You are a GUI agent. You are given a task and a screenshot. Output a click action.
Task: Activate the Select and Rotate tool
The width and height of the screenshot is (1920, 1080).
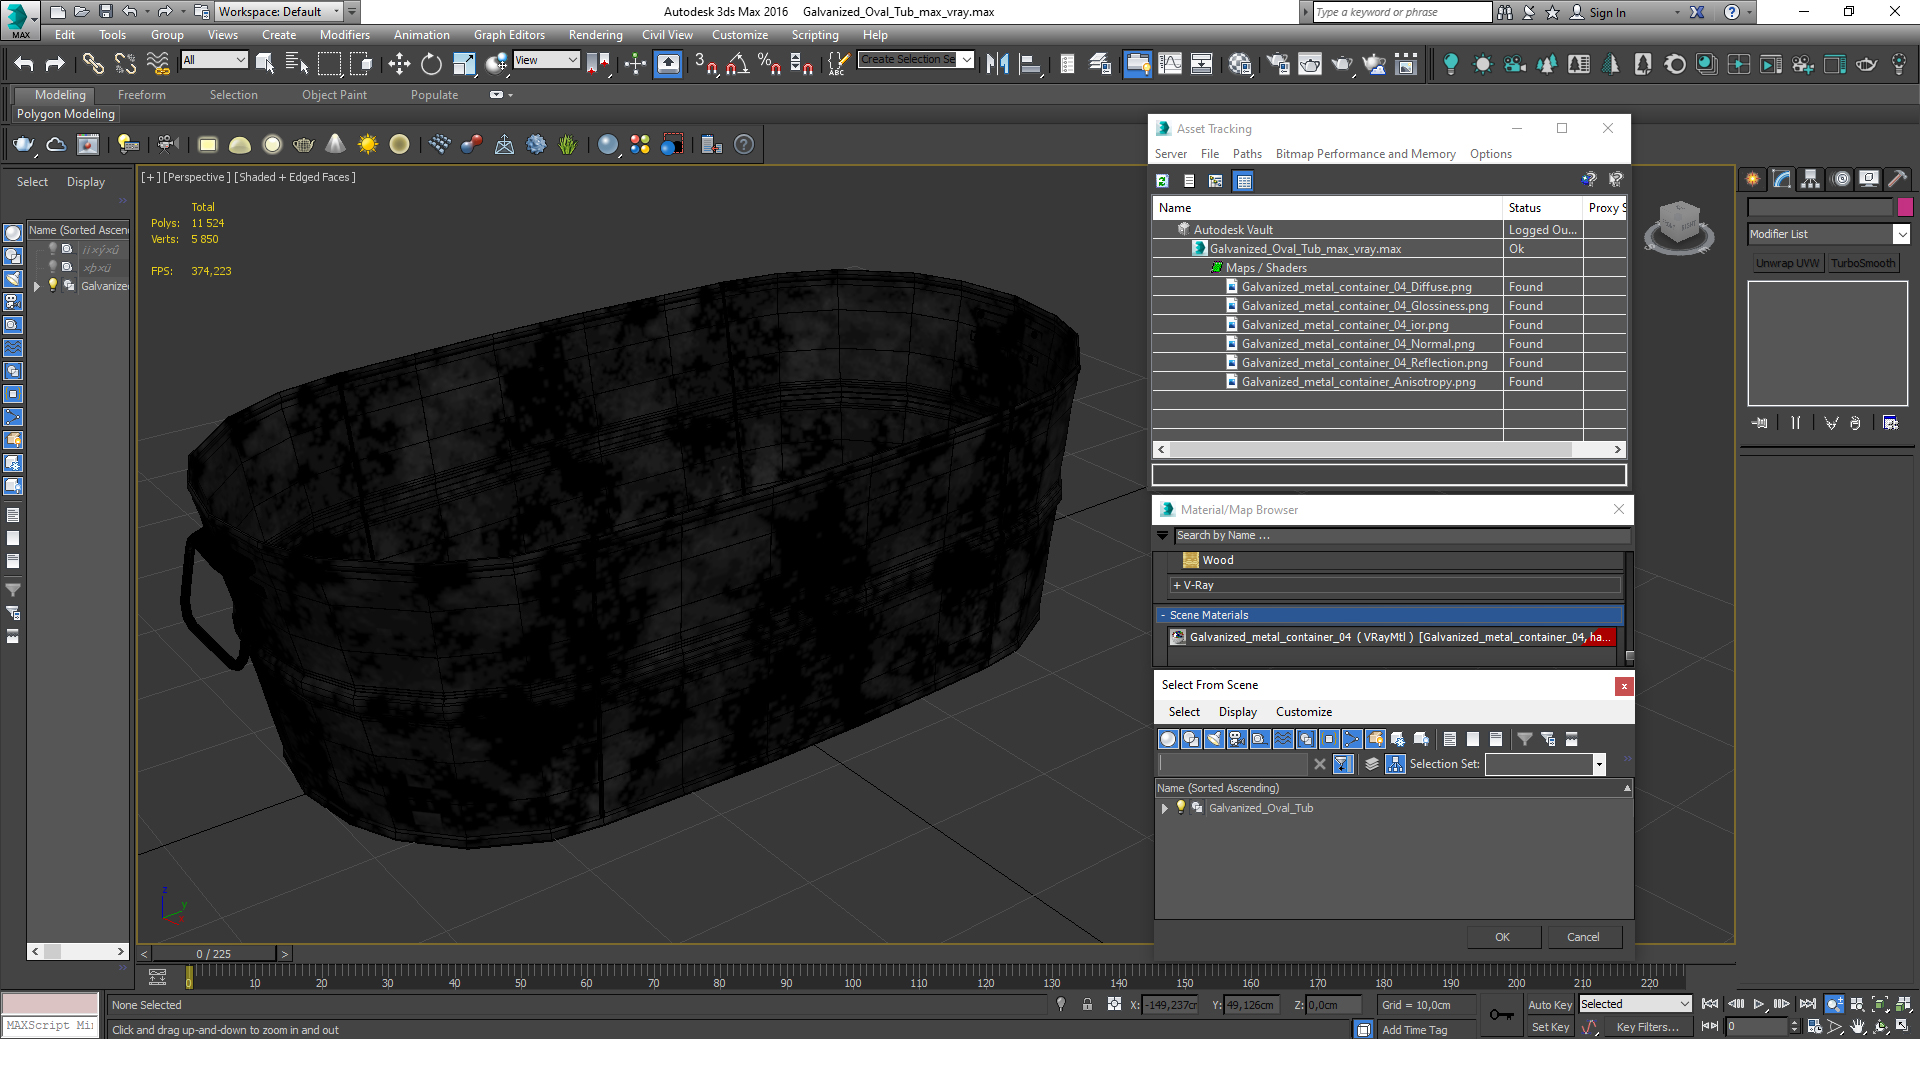pos(431,64)
